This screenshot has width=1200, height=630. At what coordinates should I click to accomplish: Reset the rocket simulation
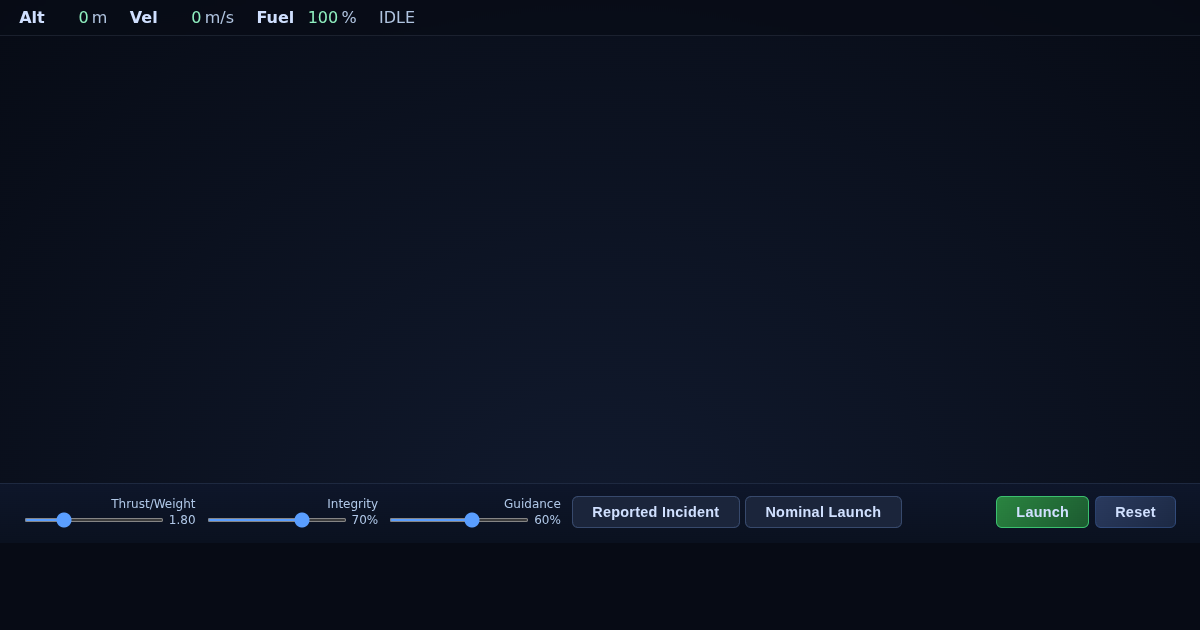(x=1135, y=512)
